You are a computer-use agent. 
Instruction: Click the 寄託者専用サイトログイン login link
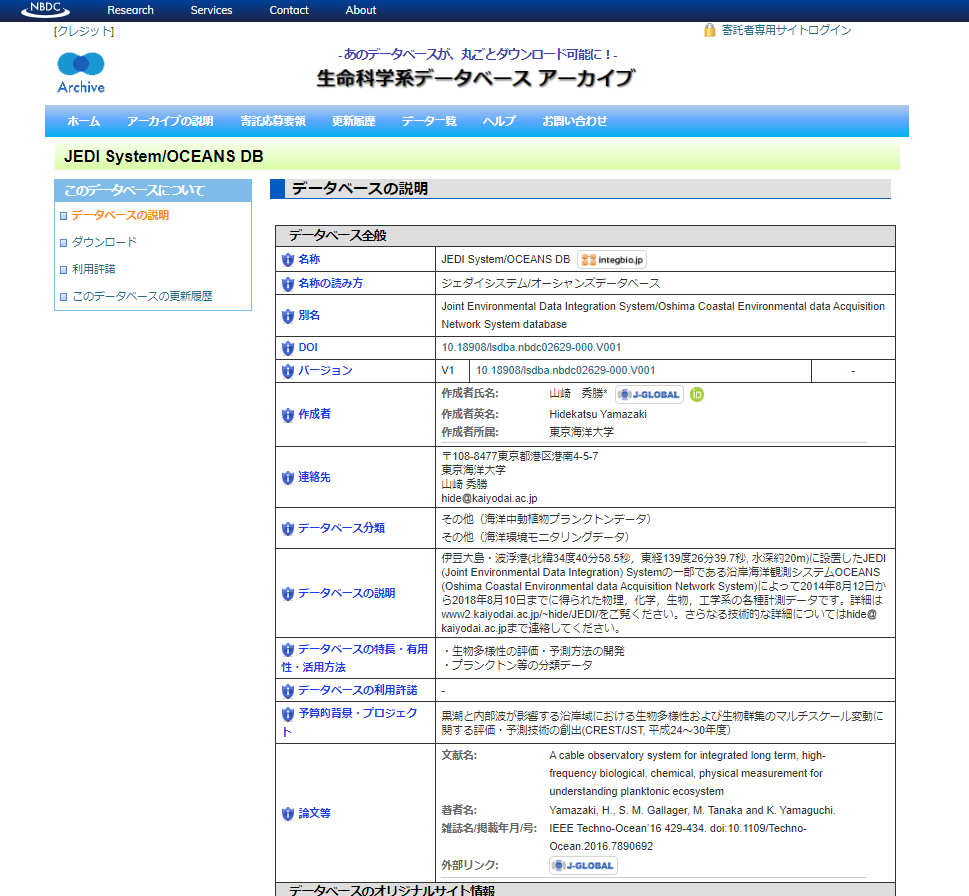tap(786, 30)
